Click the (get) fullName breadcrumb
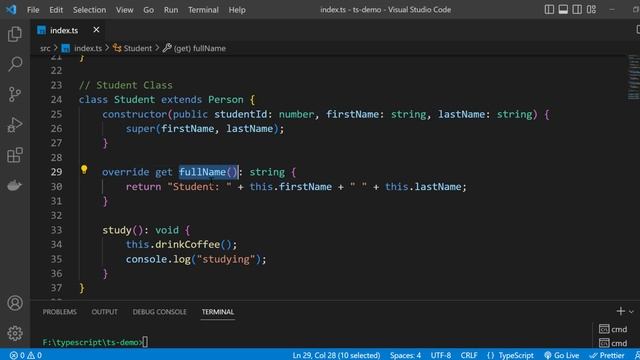 point(194,48)
